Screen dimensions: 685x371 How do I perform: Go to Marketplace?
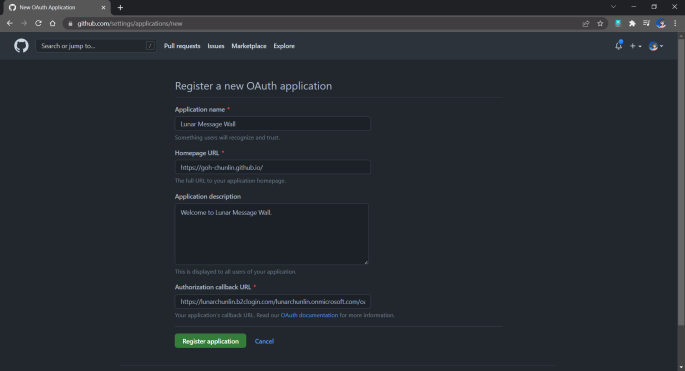[x=249, y=46]
